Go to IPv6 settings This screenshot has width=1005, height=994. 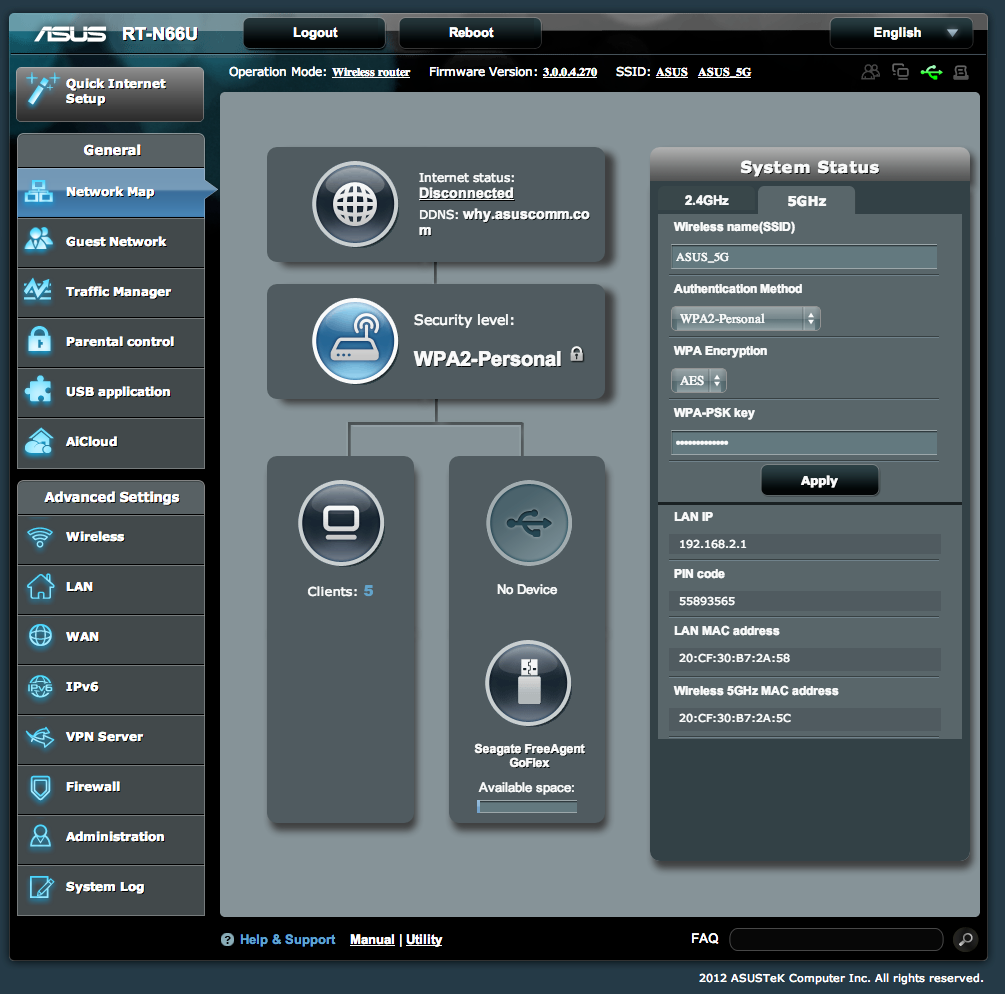[x=111, y=688]
